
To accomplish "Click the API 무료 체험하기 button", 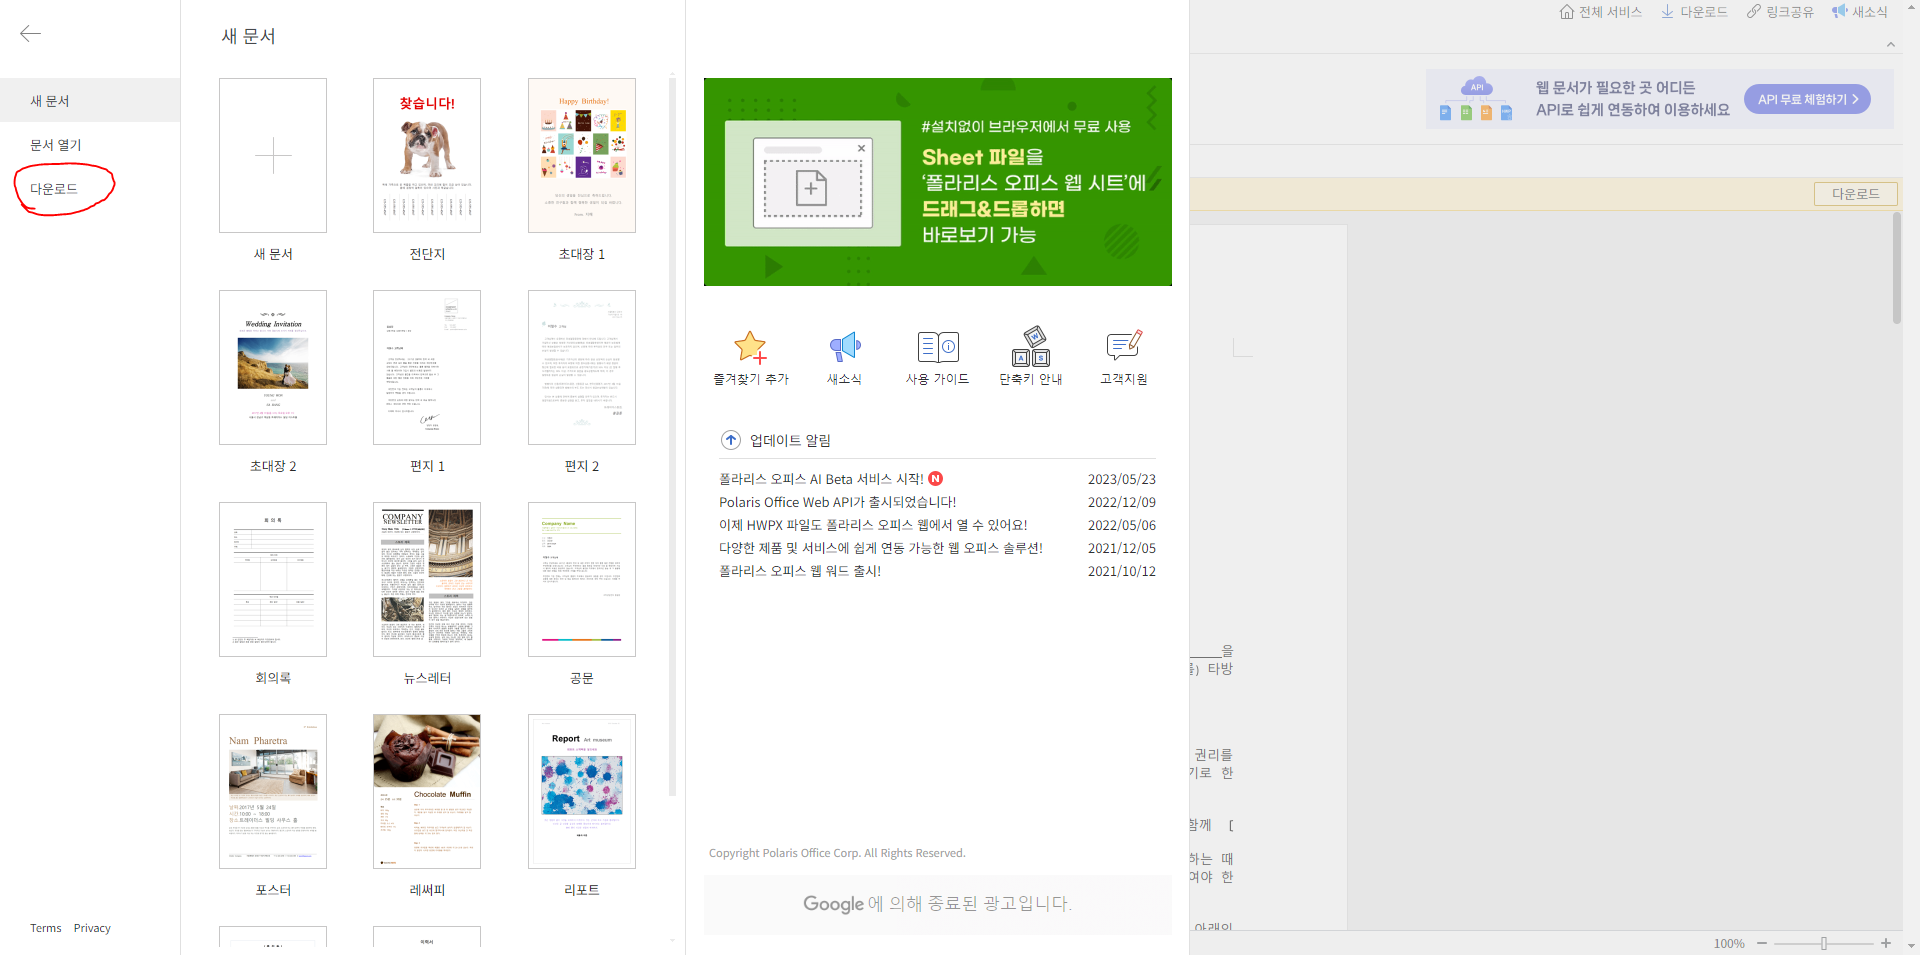I will tap(1806, 98).
